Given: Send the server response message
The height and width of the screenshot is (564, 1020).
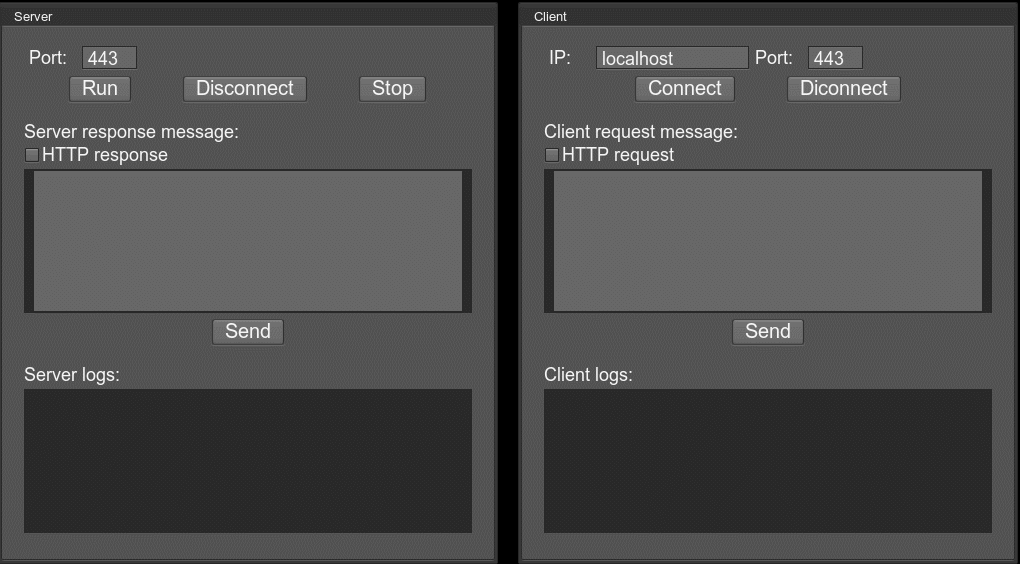Looking at the screenshot, I should coord(248,332).
